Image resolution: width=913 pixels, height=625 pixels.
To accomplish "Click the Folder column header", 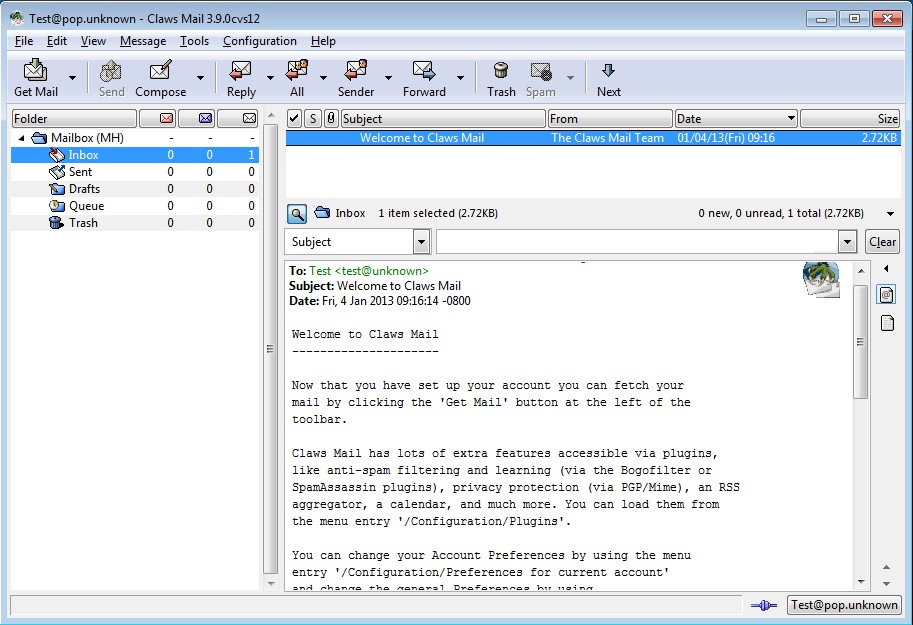I will (75, 118).
